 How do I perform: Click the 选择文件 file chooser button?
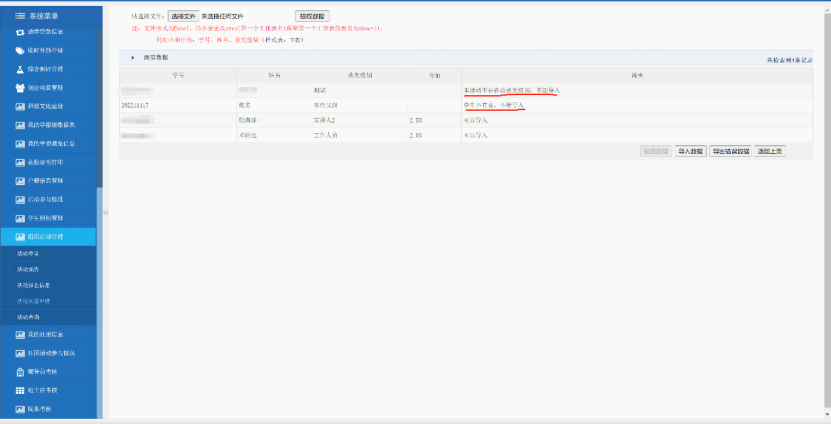pyautogui.click(x=182, y=16)
